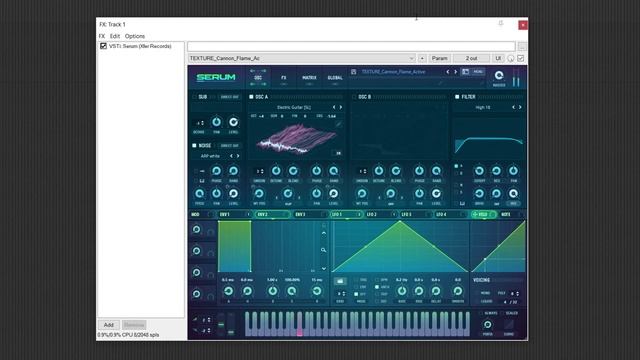Click Serum previous preset arrow
The width and height of the screenshot is (640, 360).
(x=448, y=72)
